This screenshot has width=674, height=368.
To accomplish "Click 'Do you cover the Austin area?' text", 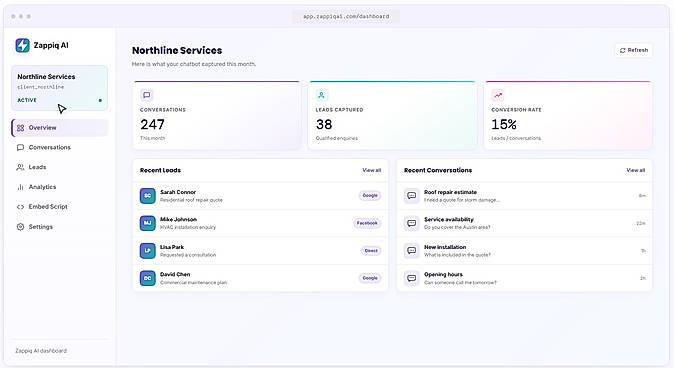I will point(457,227).
